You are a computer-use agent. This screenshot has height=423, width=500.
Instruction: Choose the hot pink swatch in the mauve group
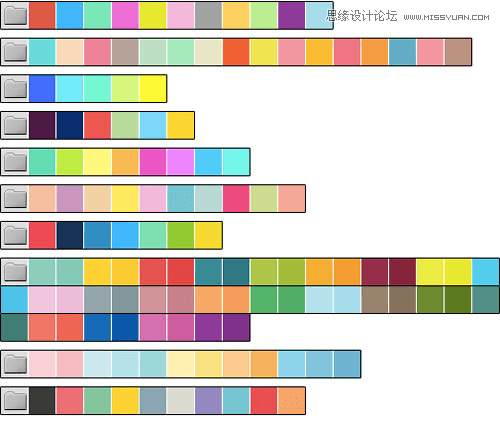click(x=236, y=199)
